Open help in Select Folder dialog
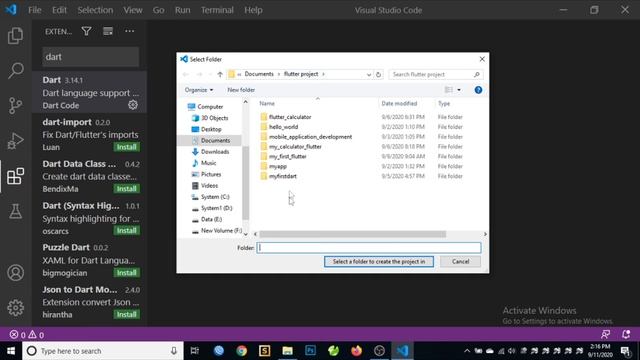The height and width of the screenshot is (360, 640). coord(478,90)
